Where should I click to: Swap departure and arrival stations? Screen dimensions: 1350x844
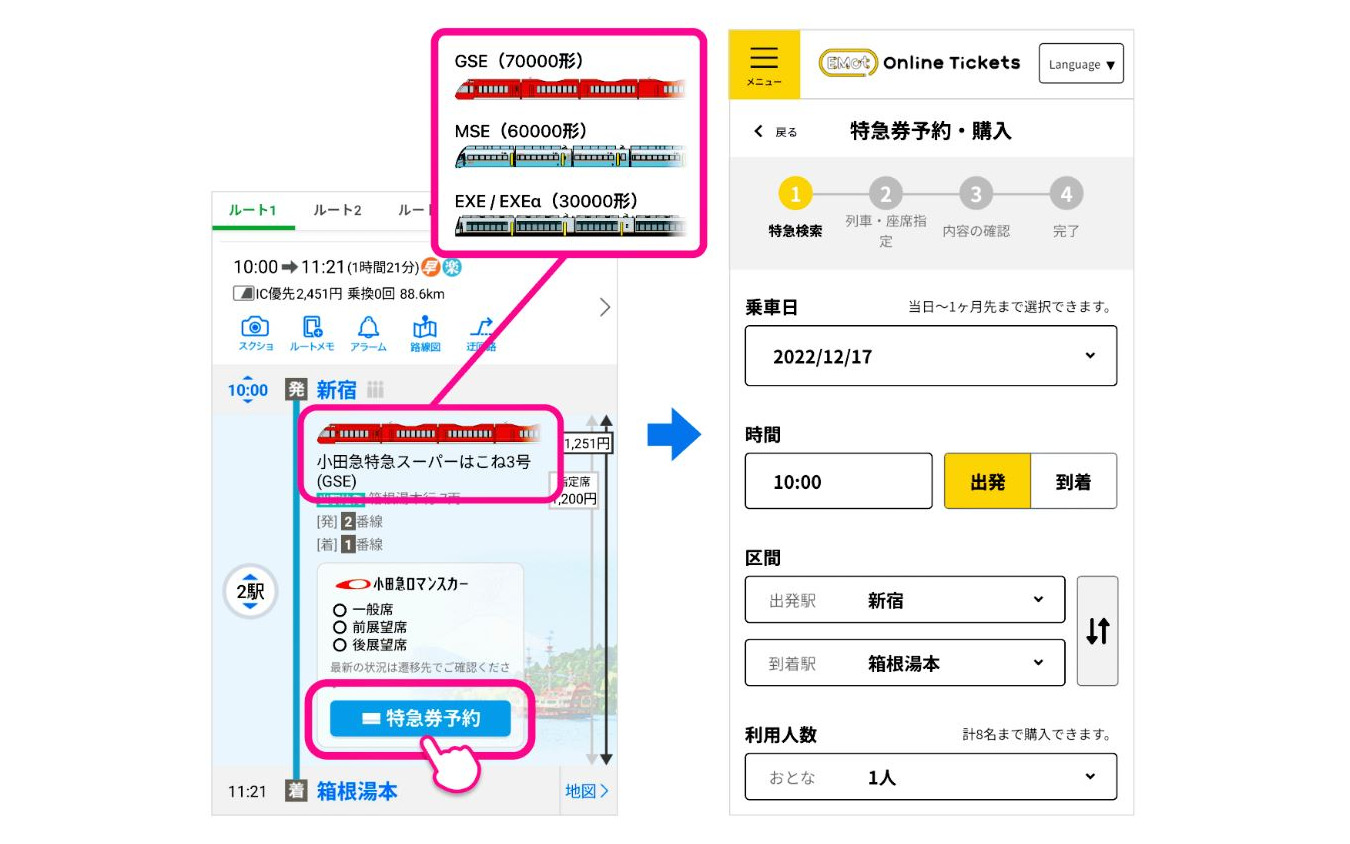[1097, 631]
